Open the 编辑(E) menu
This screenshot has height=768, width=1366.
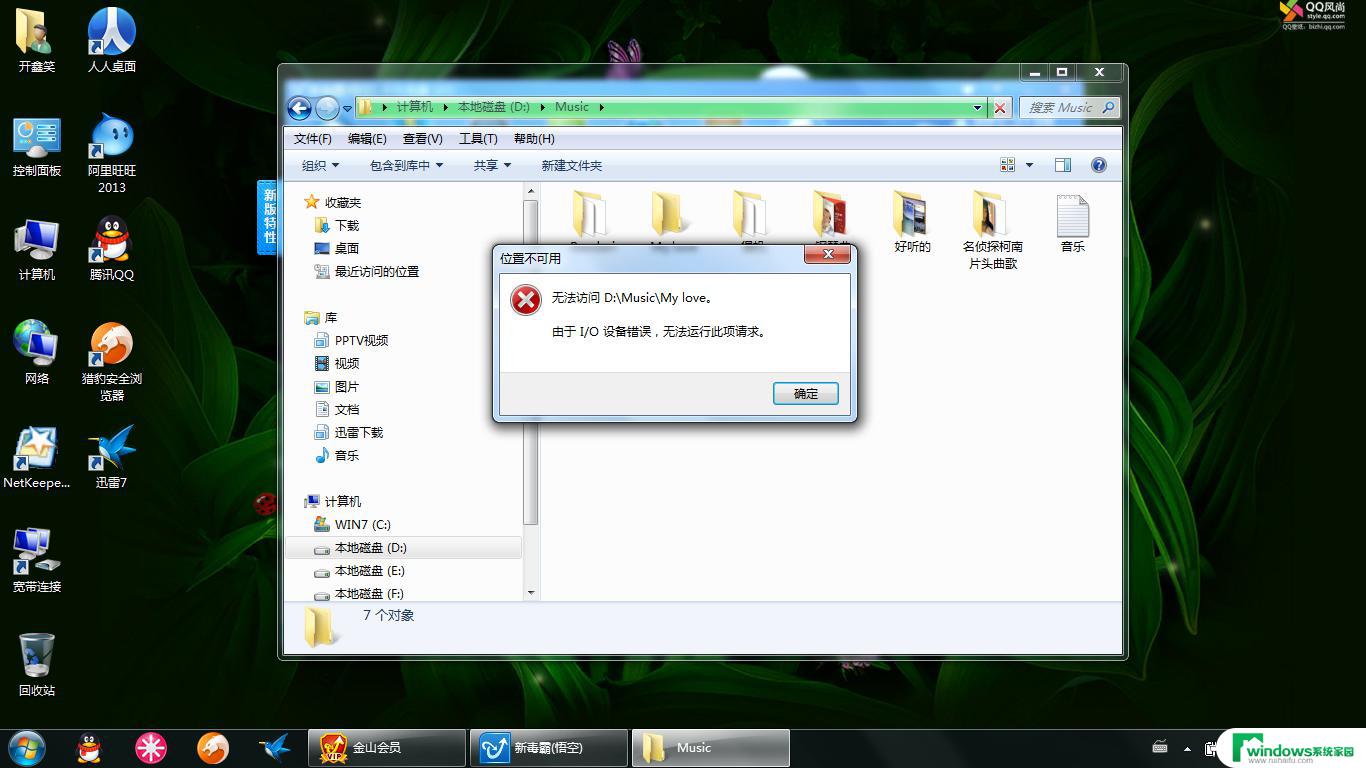[x=367, y=139]
